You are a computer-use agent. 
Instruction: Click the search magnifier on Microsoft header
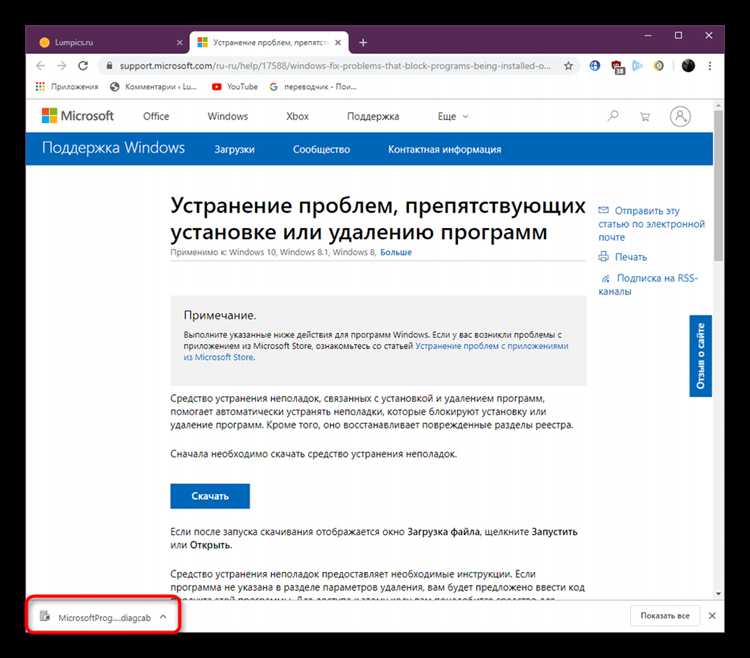[613, 116]
